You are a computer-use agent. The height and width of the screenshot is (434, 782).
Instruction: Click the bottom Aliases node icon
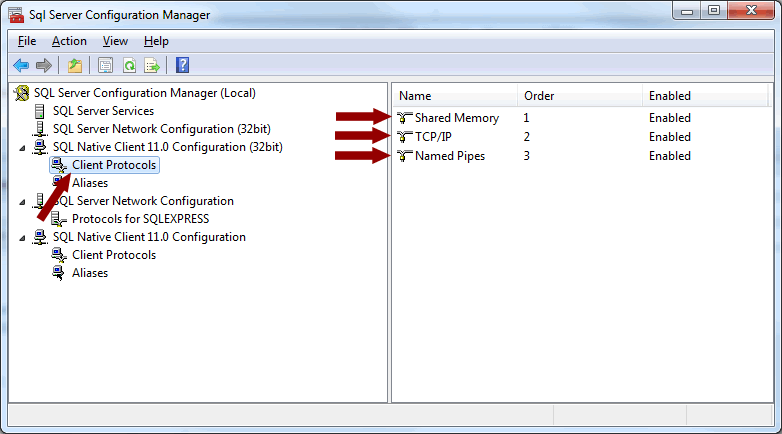click(x=58, y=273)
